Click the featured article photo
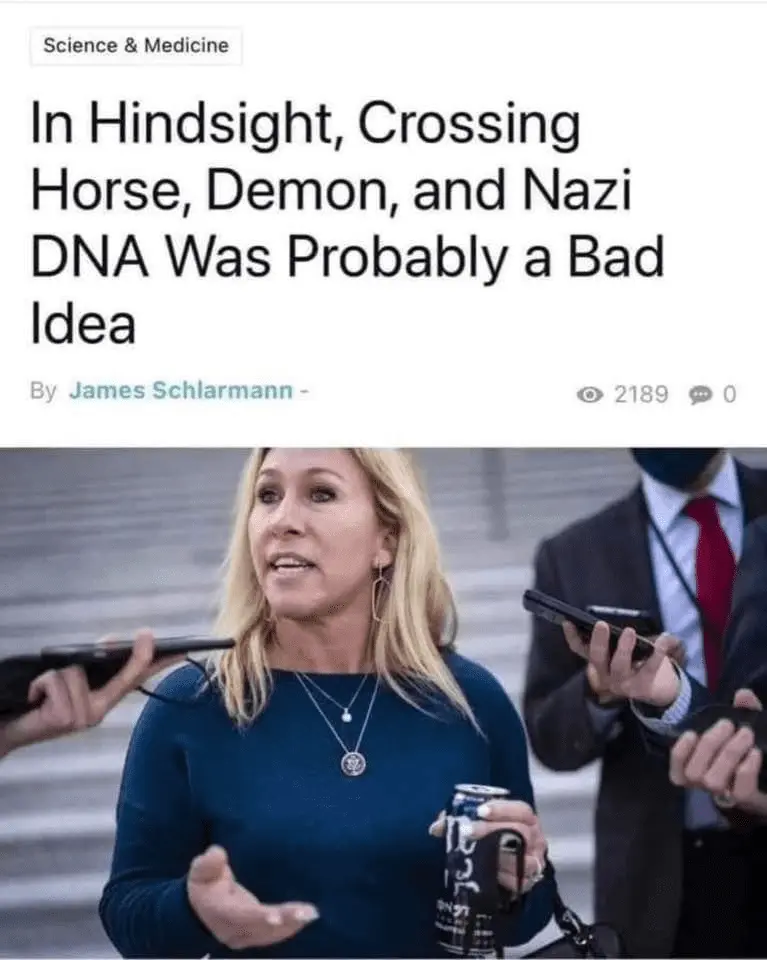767x960 pixels. pyautogui.click(x=383, y=703)
